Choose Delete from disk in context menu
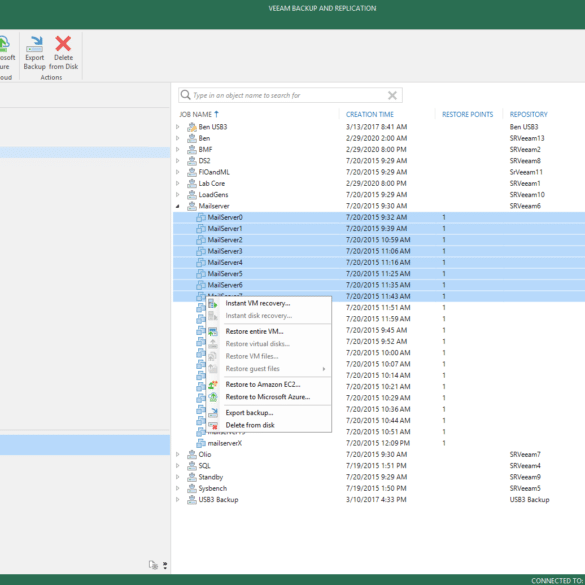585x585 pixels. click(x=269, y=425)
